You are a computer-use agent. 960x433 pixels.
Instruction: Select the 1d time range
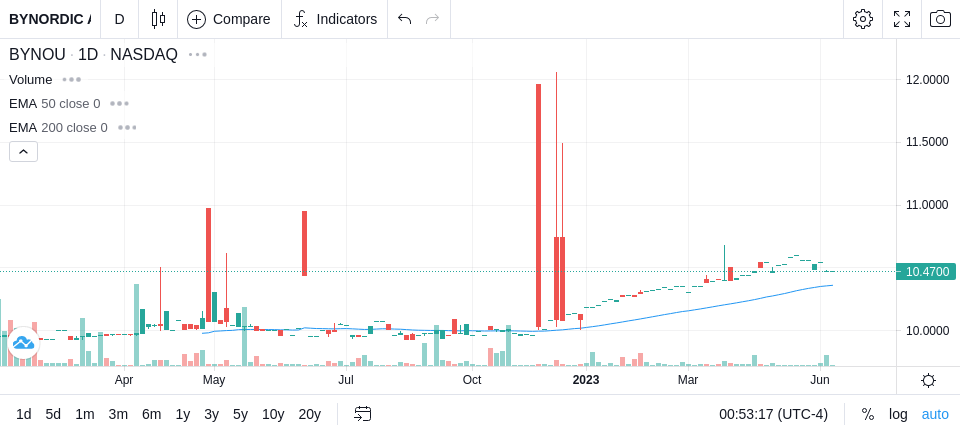click(24, 414)
